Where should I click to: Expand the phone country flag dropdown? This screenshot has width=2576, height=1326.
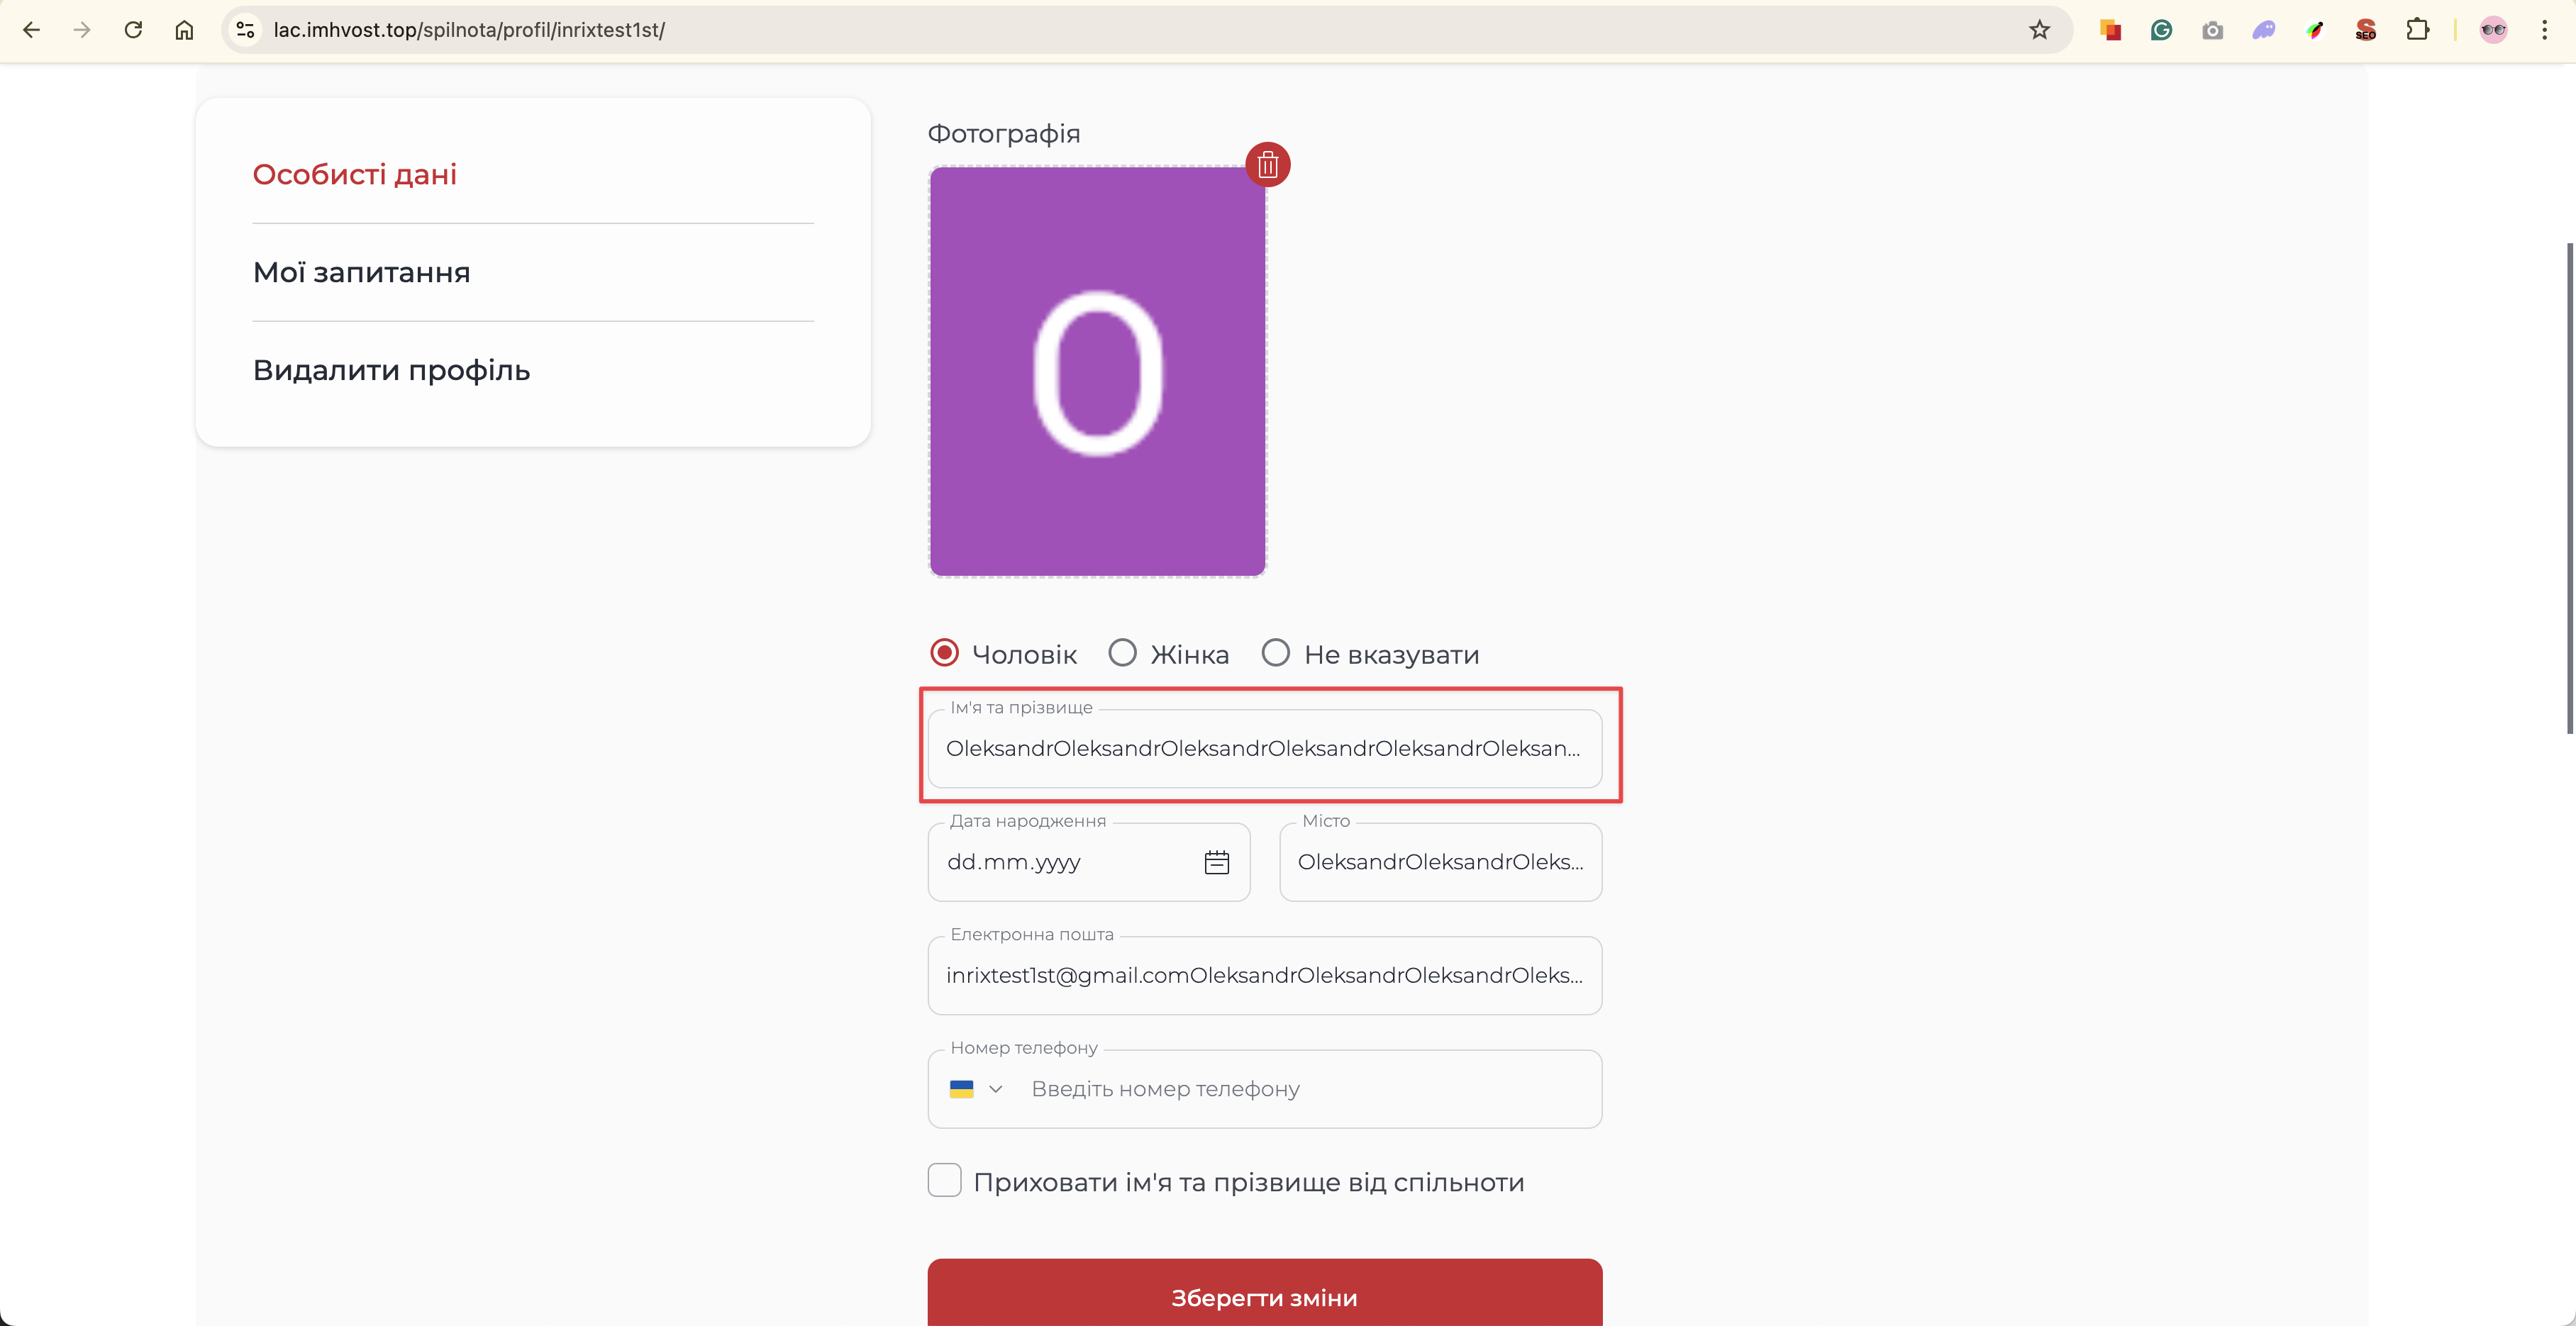[976, 1089]
